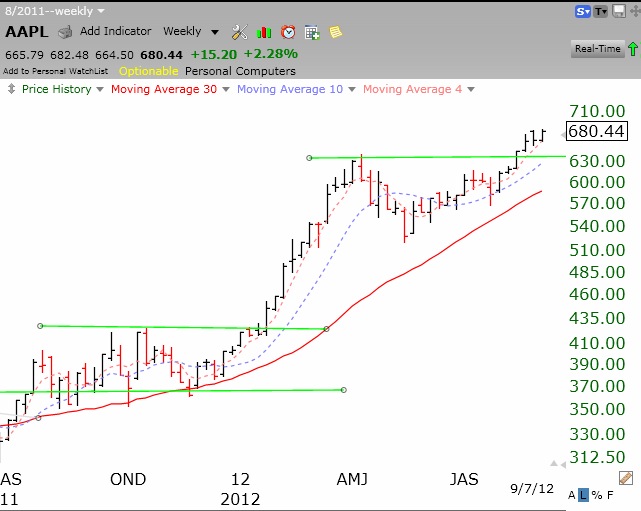Select the handle at left end of 630 trendline
This screenshot has width=641, height=511.
pyautogui.click(x=309, y=158)
